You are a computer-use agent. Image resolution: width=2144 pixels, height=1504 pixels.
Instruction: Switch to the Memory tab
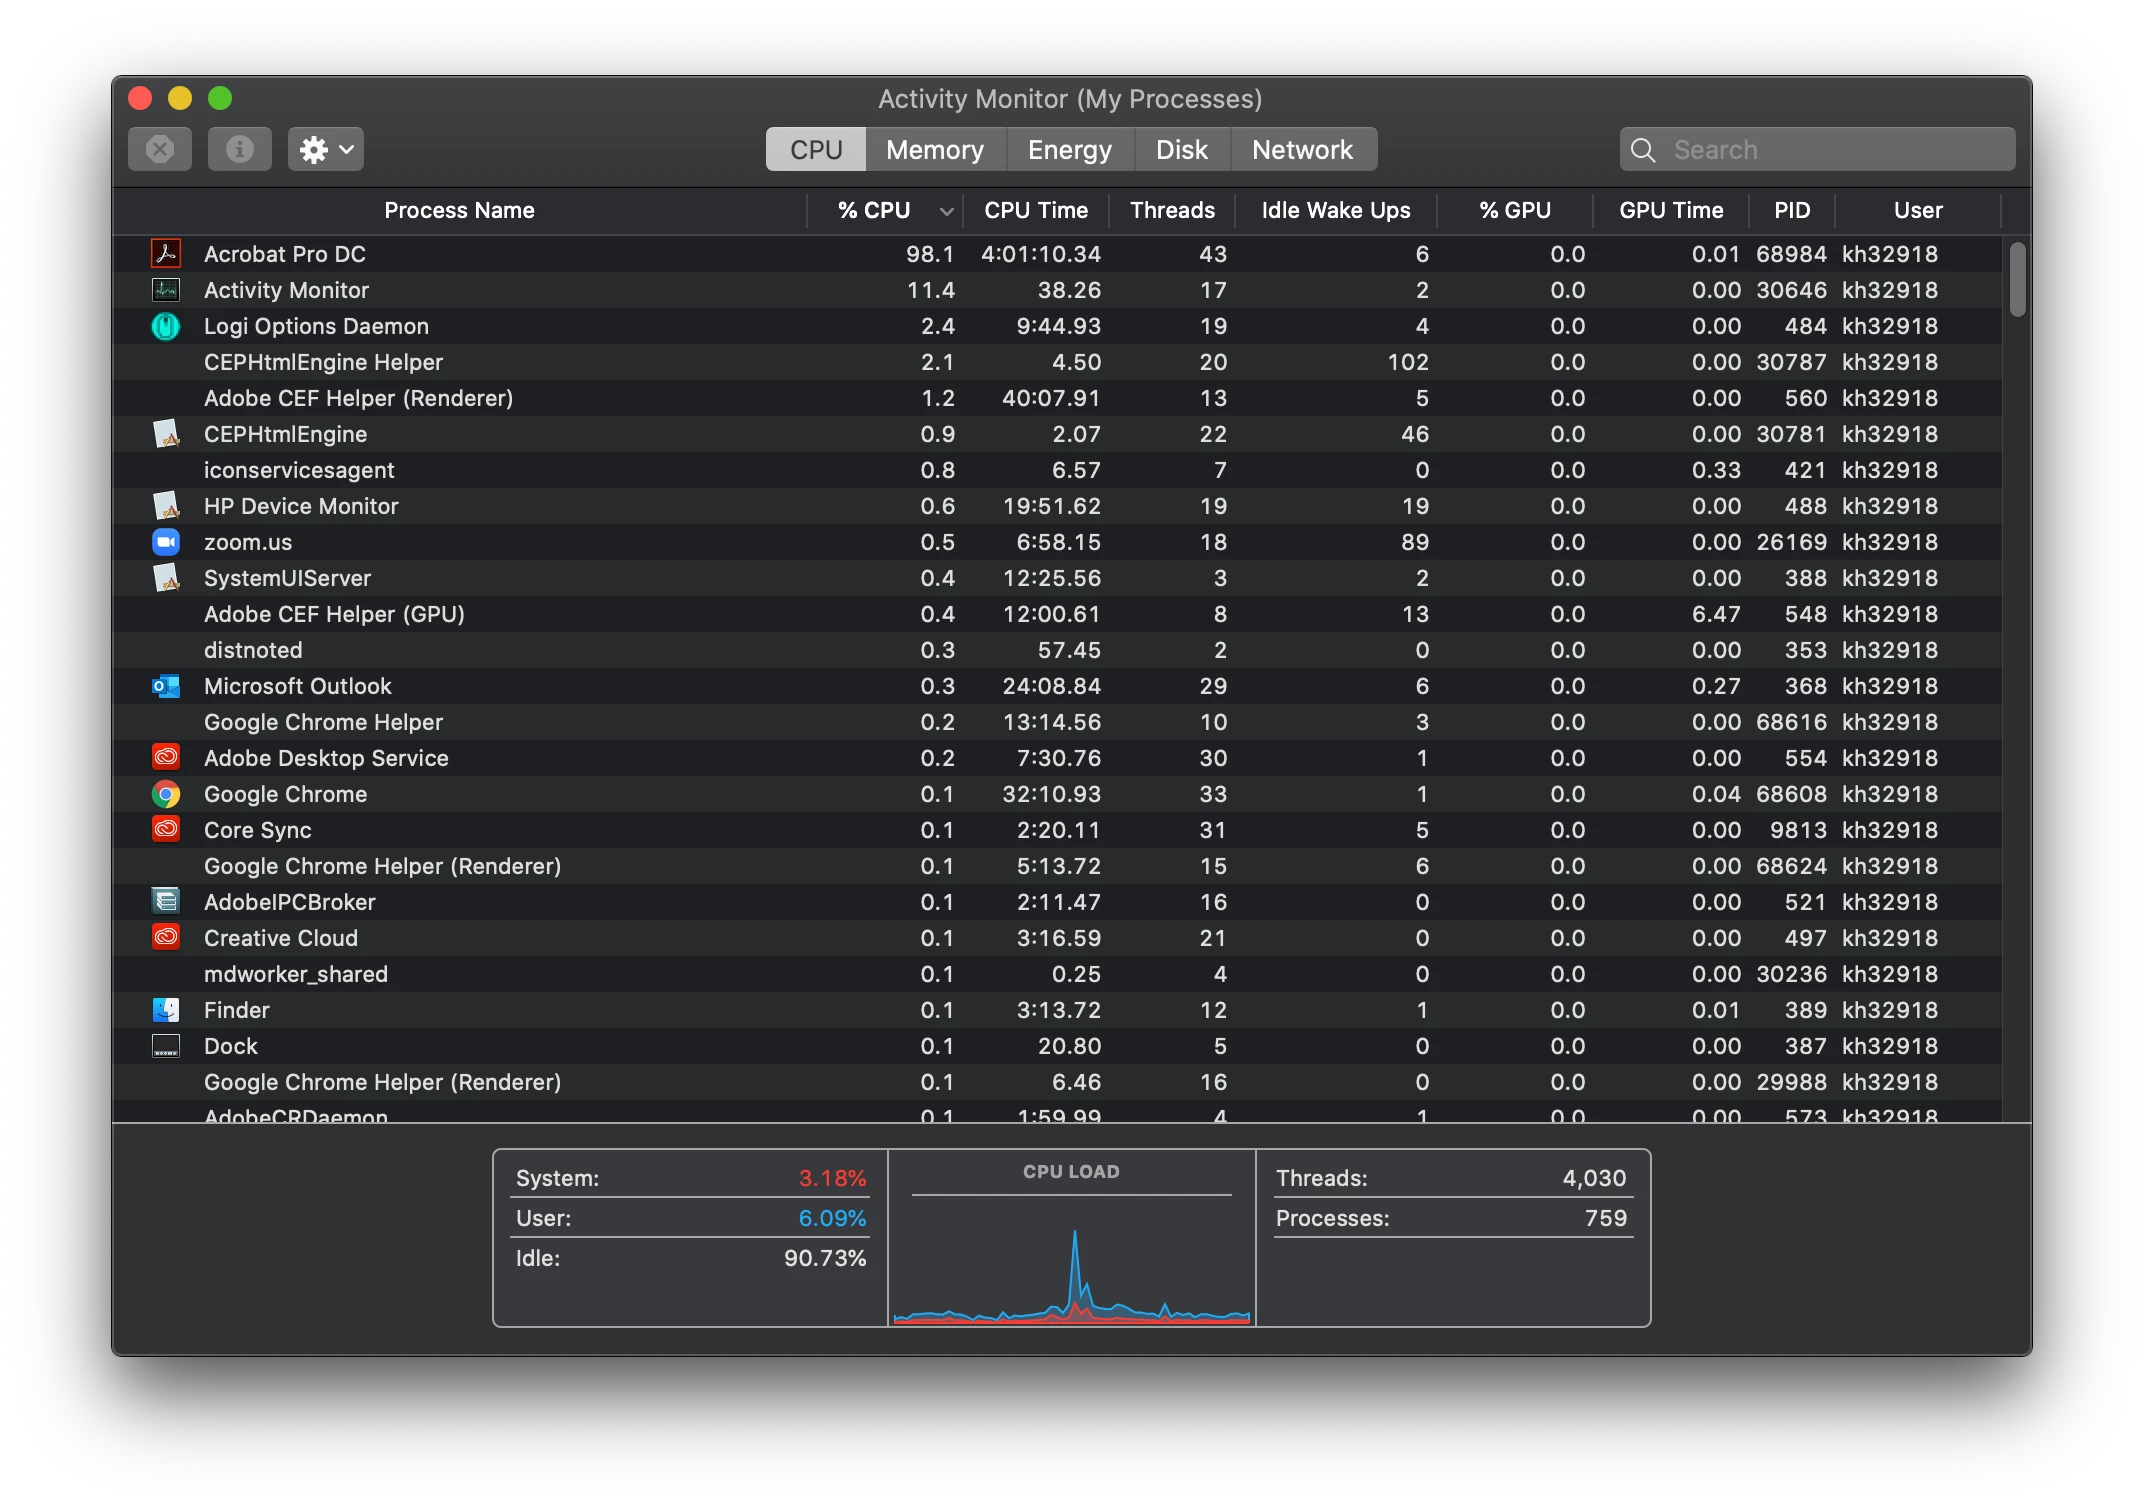coord(934,150)
